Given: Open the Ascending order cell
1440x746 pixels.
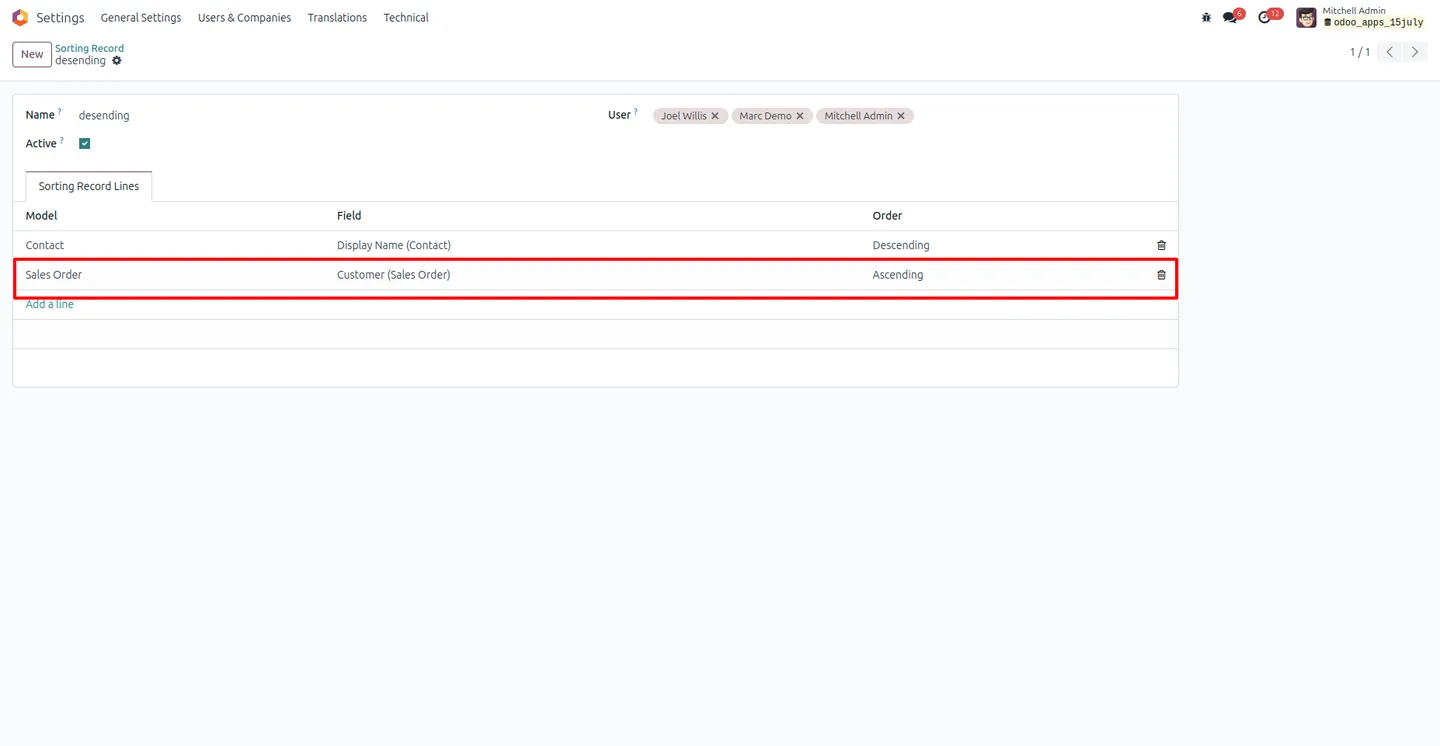Looking at the screenshot, I should (1005, 275).
